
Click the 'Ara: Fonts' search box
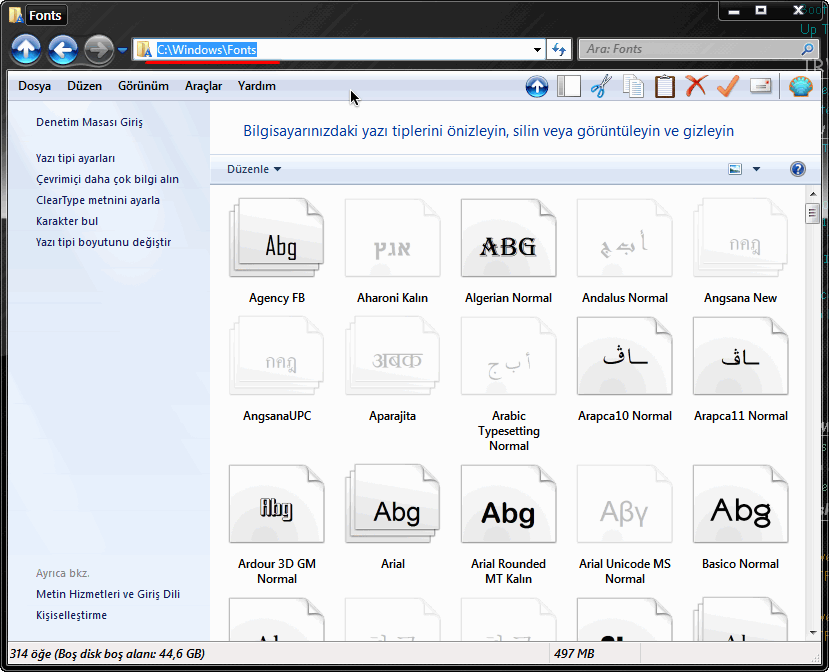pos(698,49)
